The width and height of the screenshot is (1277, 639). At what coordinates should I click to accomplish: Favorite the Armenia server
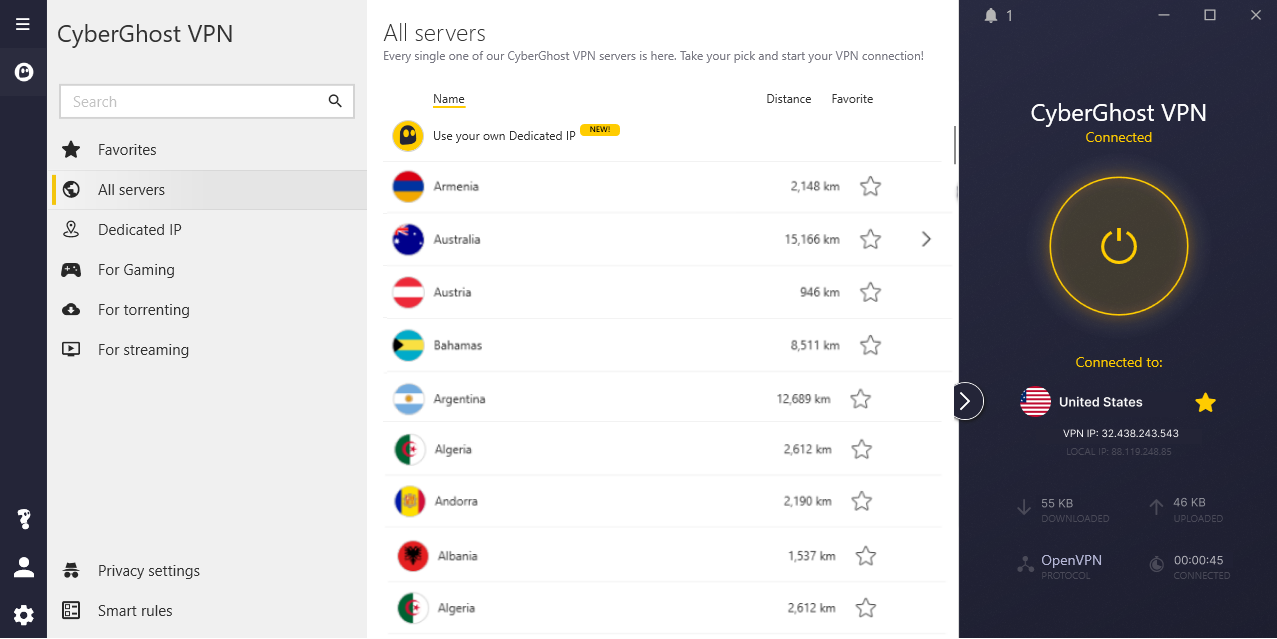(x=869, y=186)
